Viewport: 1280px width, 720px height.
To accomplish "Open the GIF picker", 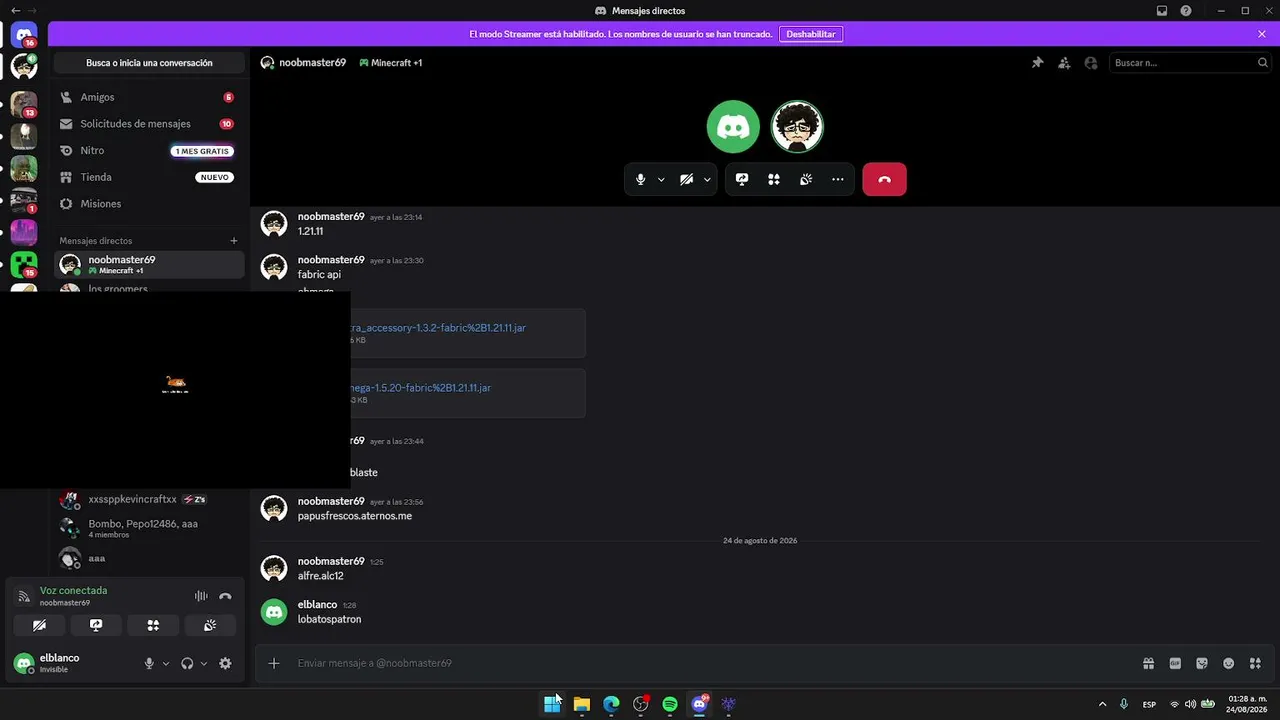I will tap(1175, 663).
